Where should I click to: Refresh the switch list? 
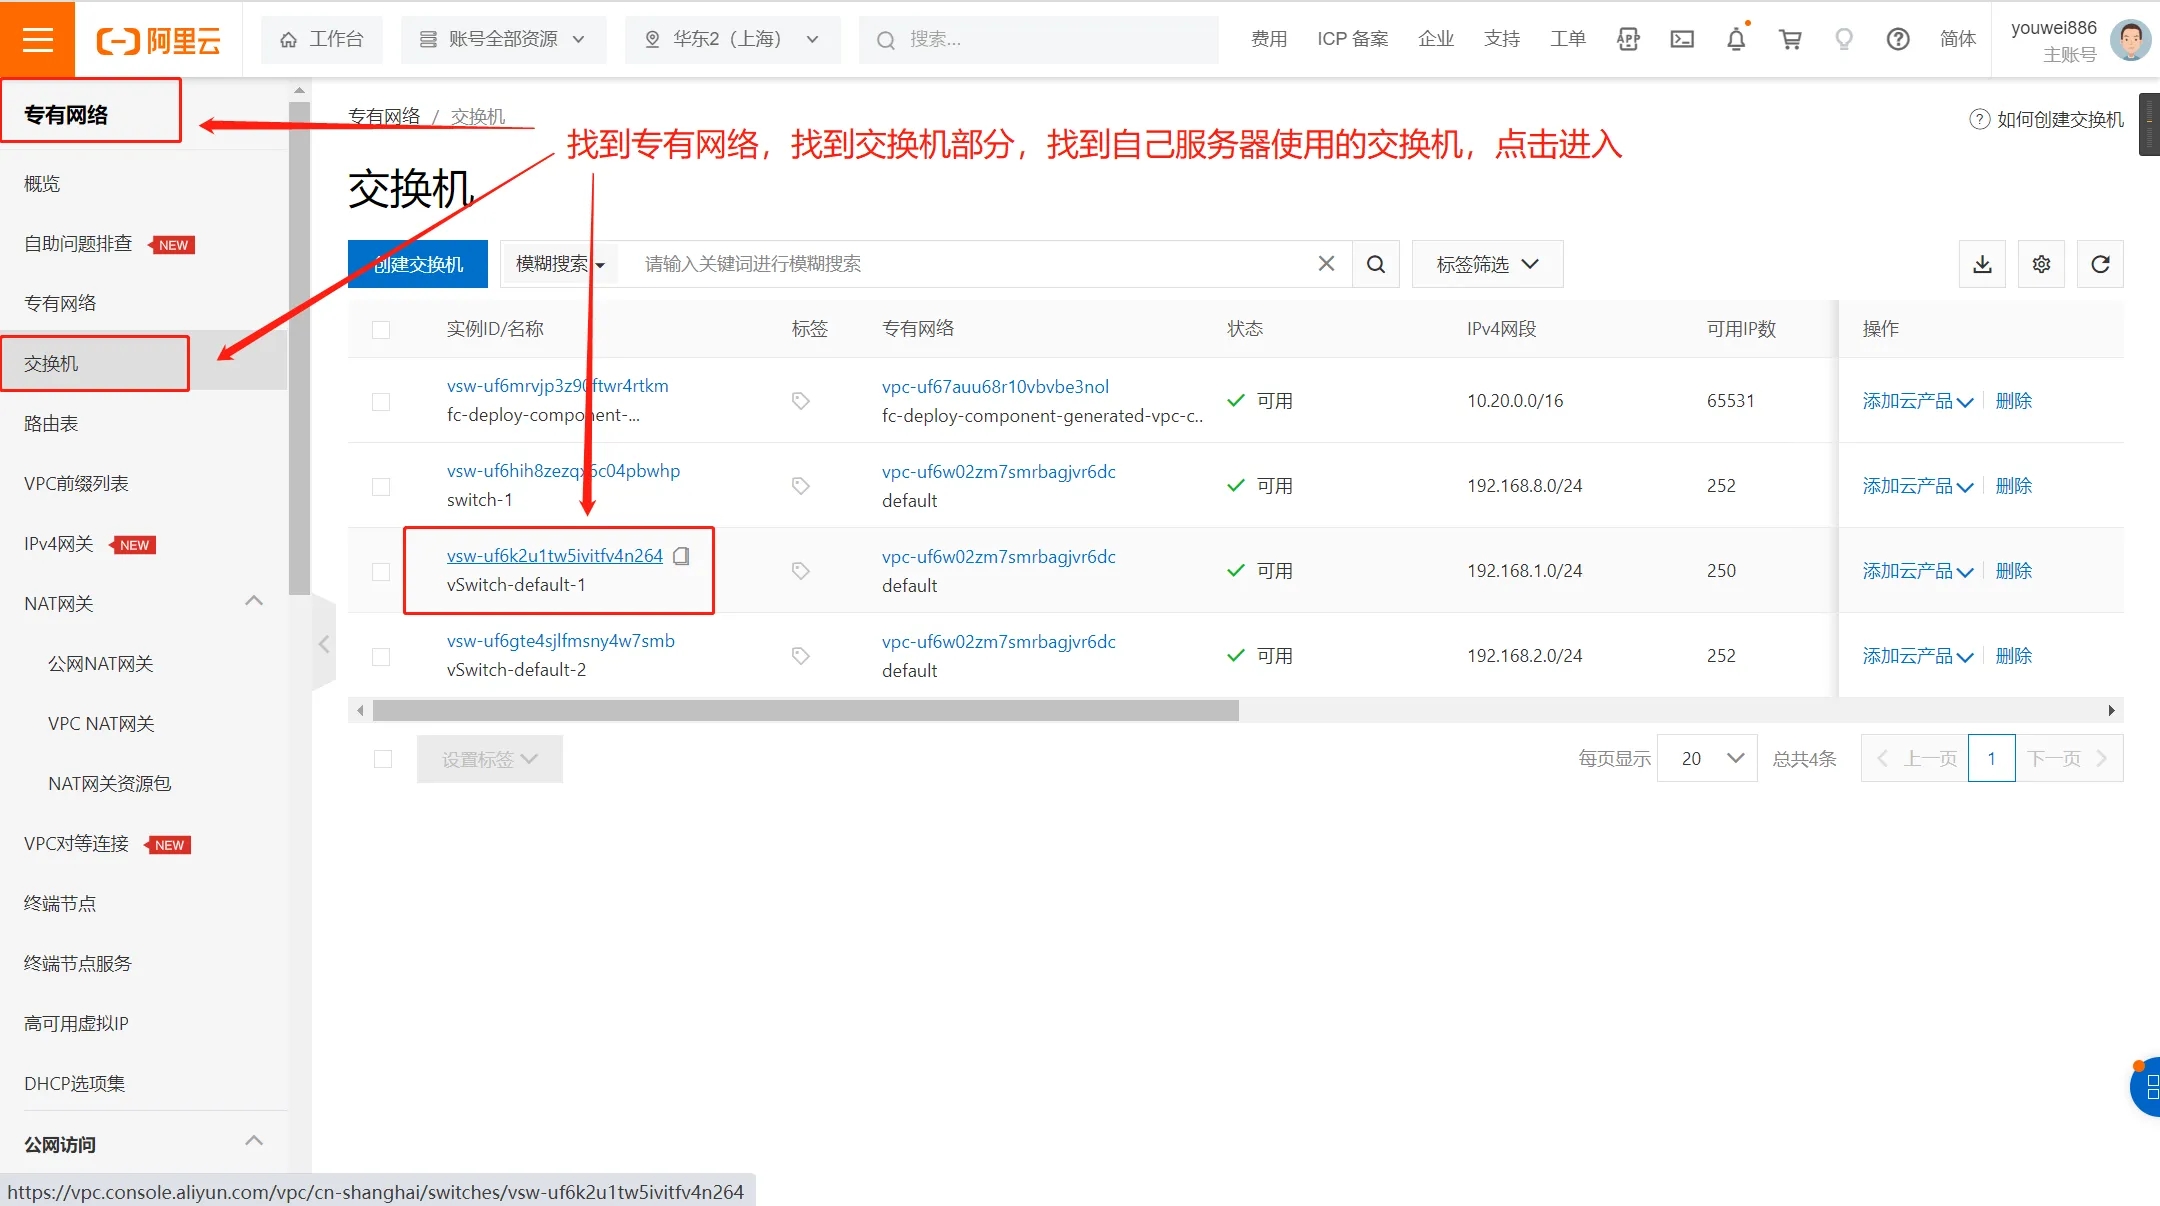[x=2100, y=264]
